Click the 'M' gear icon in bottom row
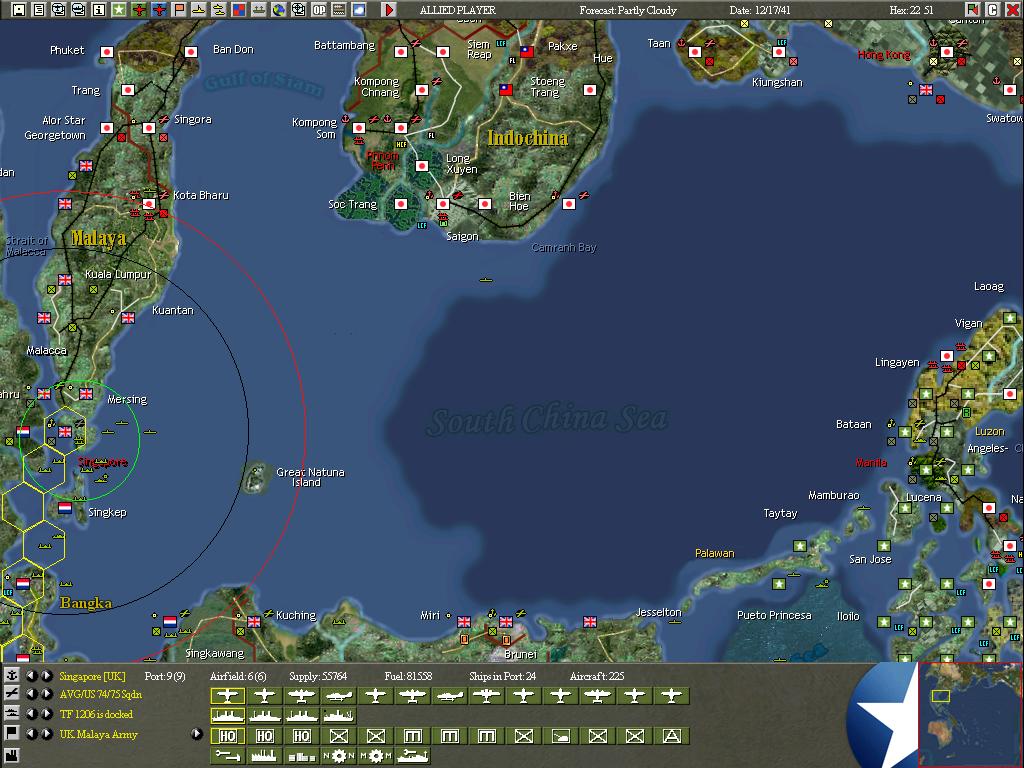This screenshot has width=1024, height=768. (x=376, y=756)
